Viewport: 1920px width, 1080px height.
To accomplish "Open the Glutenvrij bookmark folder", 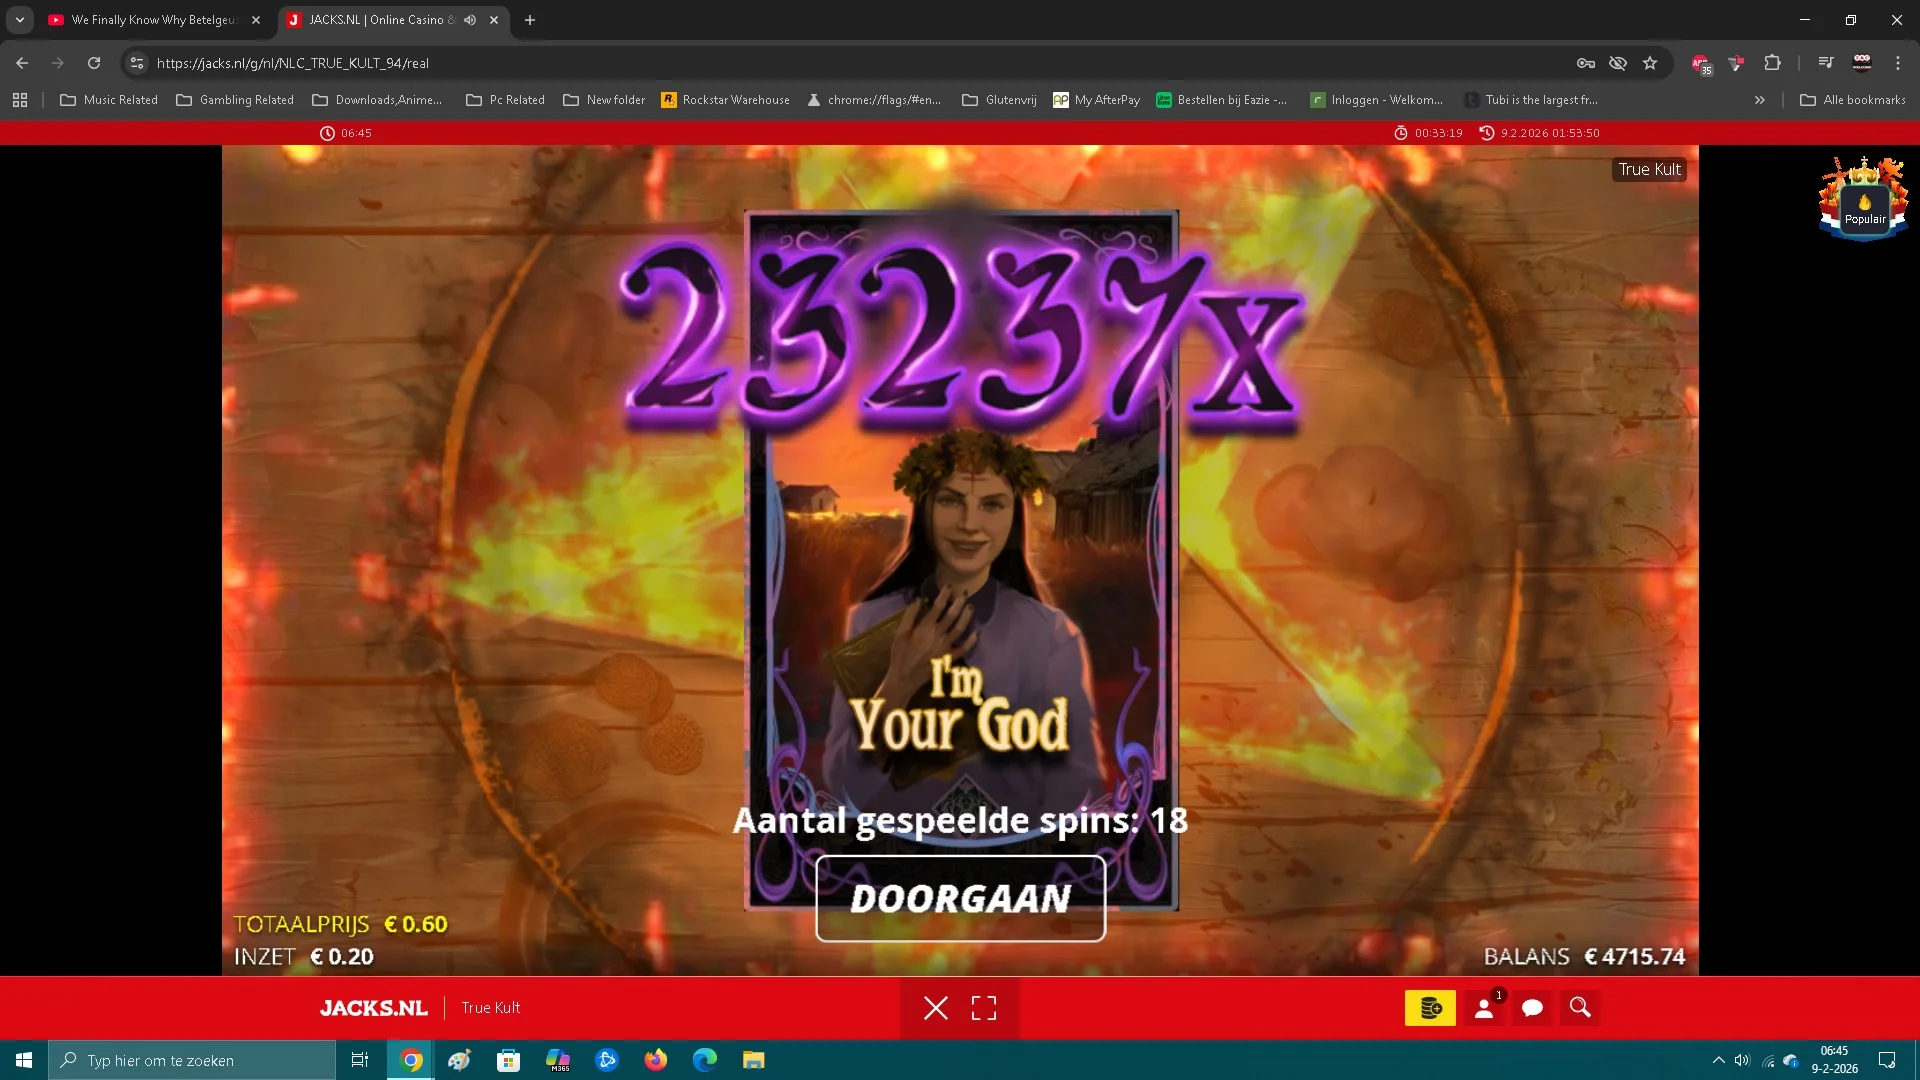I will coord(999,100).
